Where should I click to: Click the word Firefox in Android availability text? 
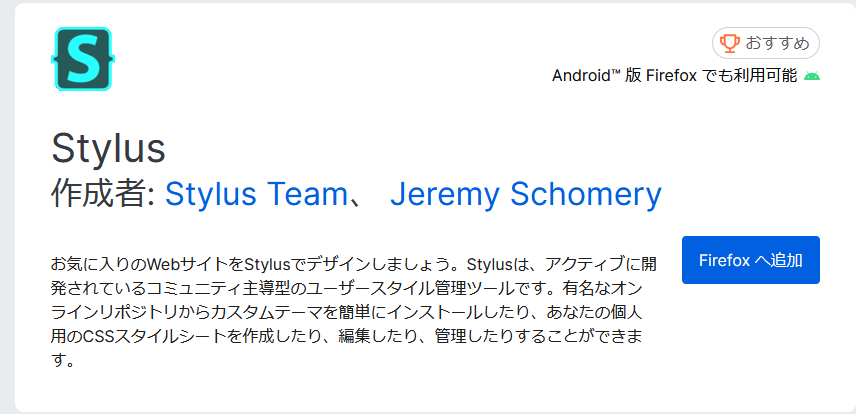click(x=671, y=75)
